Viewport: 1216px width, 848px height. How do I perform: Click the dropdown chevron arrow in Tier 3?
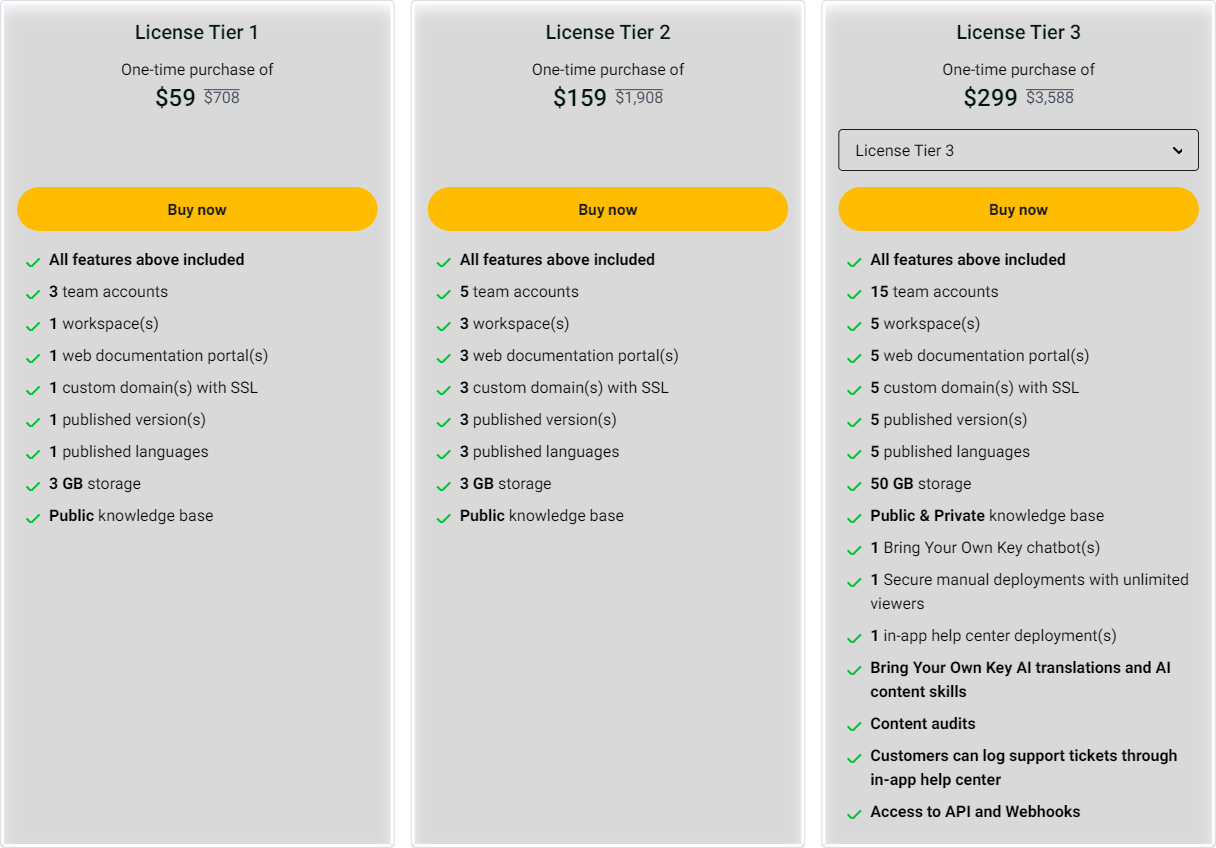[x=1177, y=151]
